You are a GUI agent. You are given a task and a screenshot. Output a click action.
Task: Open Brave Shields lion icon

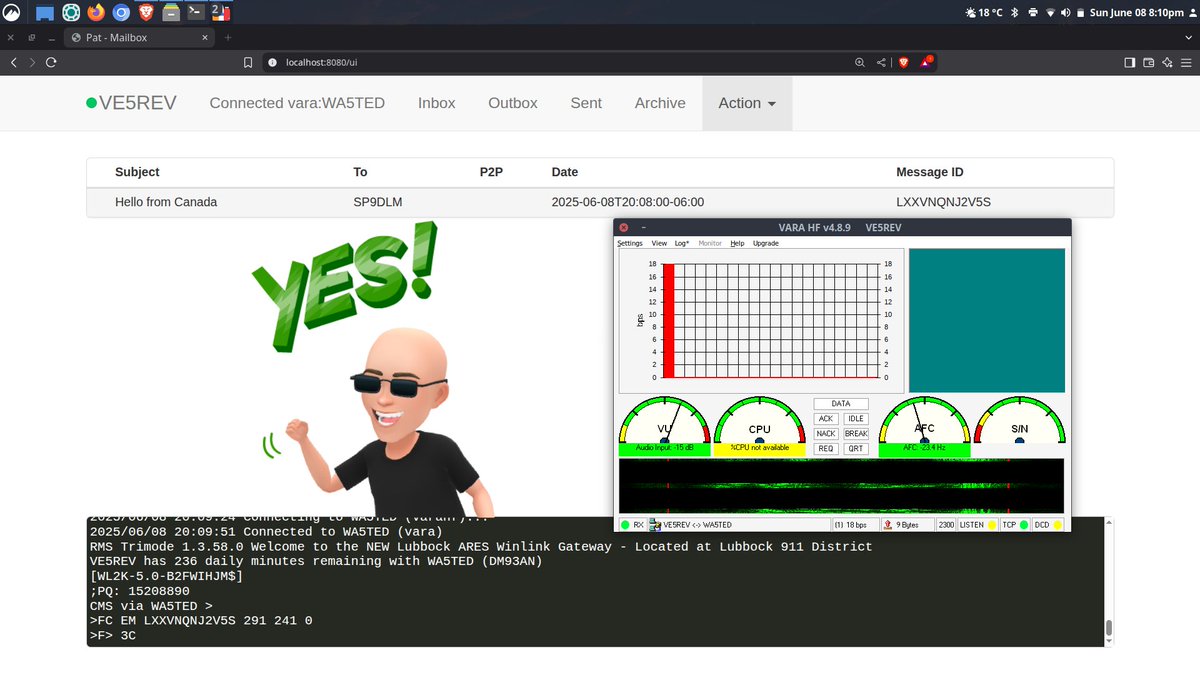[904, 62]
